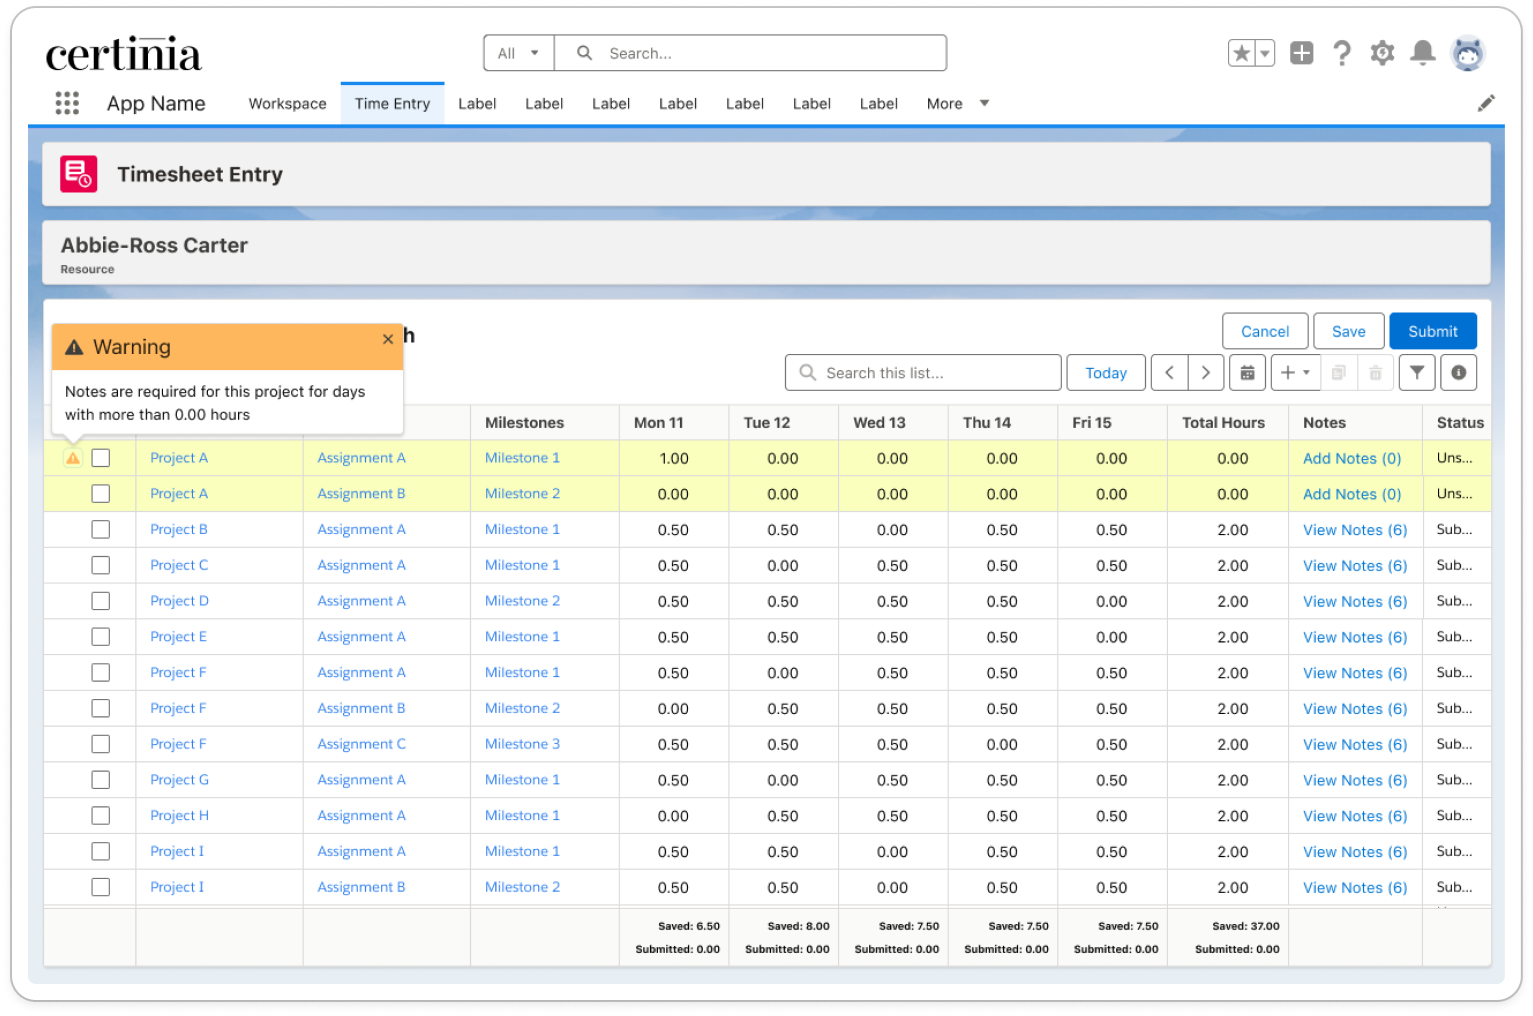The height and width of the screenshot is (1016, 1533).
Task: Navigate to the next week
Action: pos(1205,372)
